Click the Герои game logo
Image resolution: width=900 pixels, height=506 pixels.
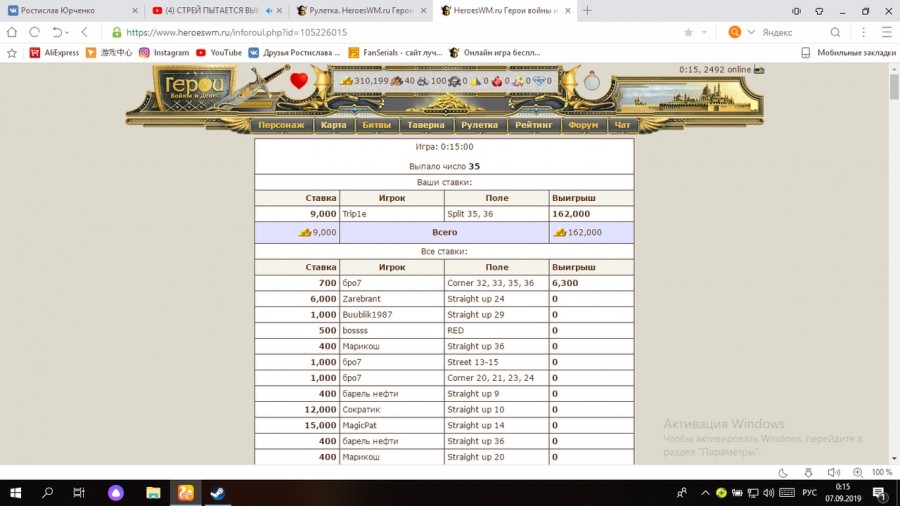pos(194,87)
